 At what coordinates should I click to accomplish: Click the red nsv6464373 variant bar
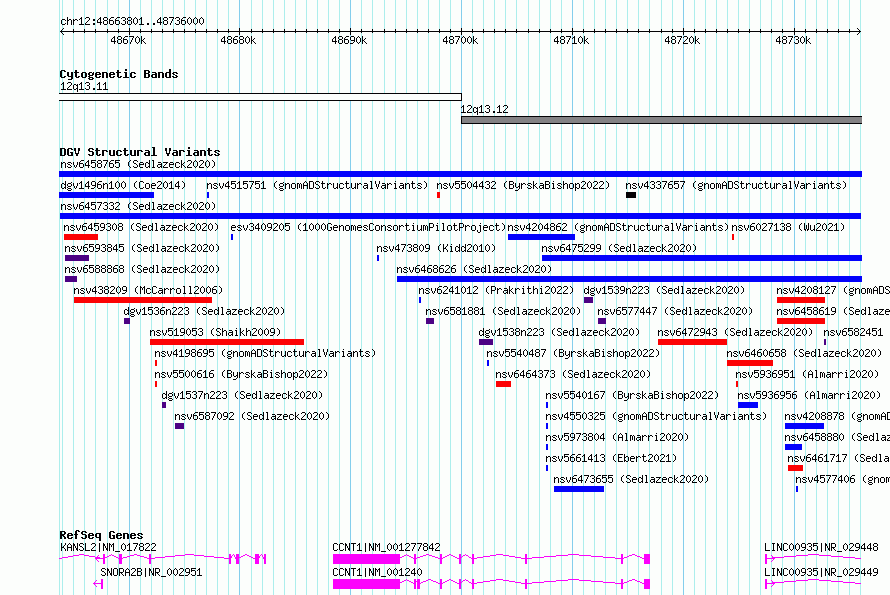[503, 384]
